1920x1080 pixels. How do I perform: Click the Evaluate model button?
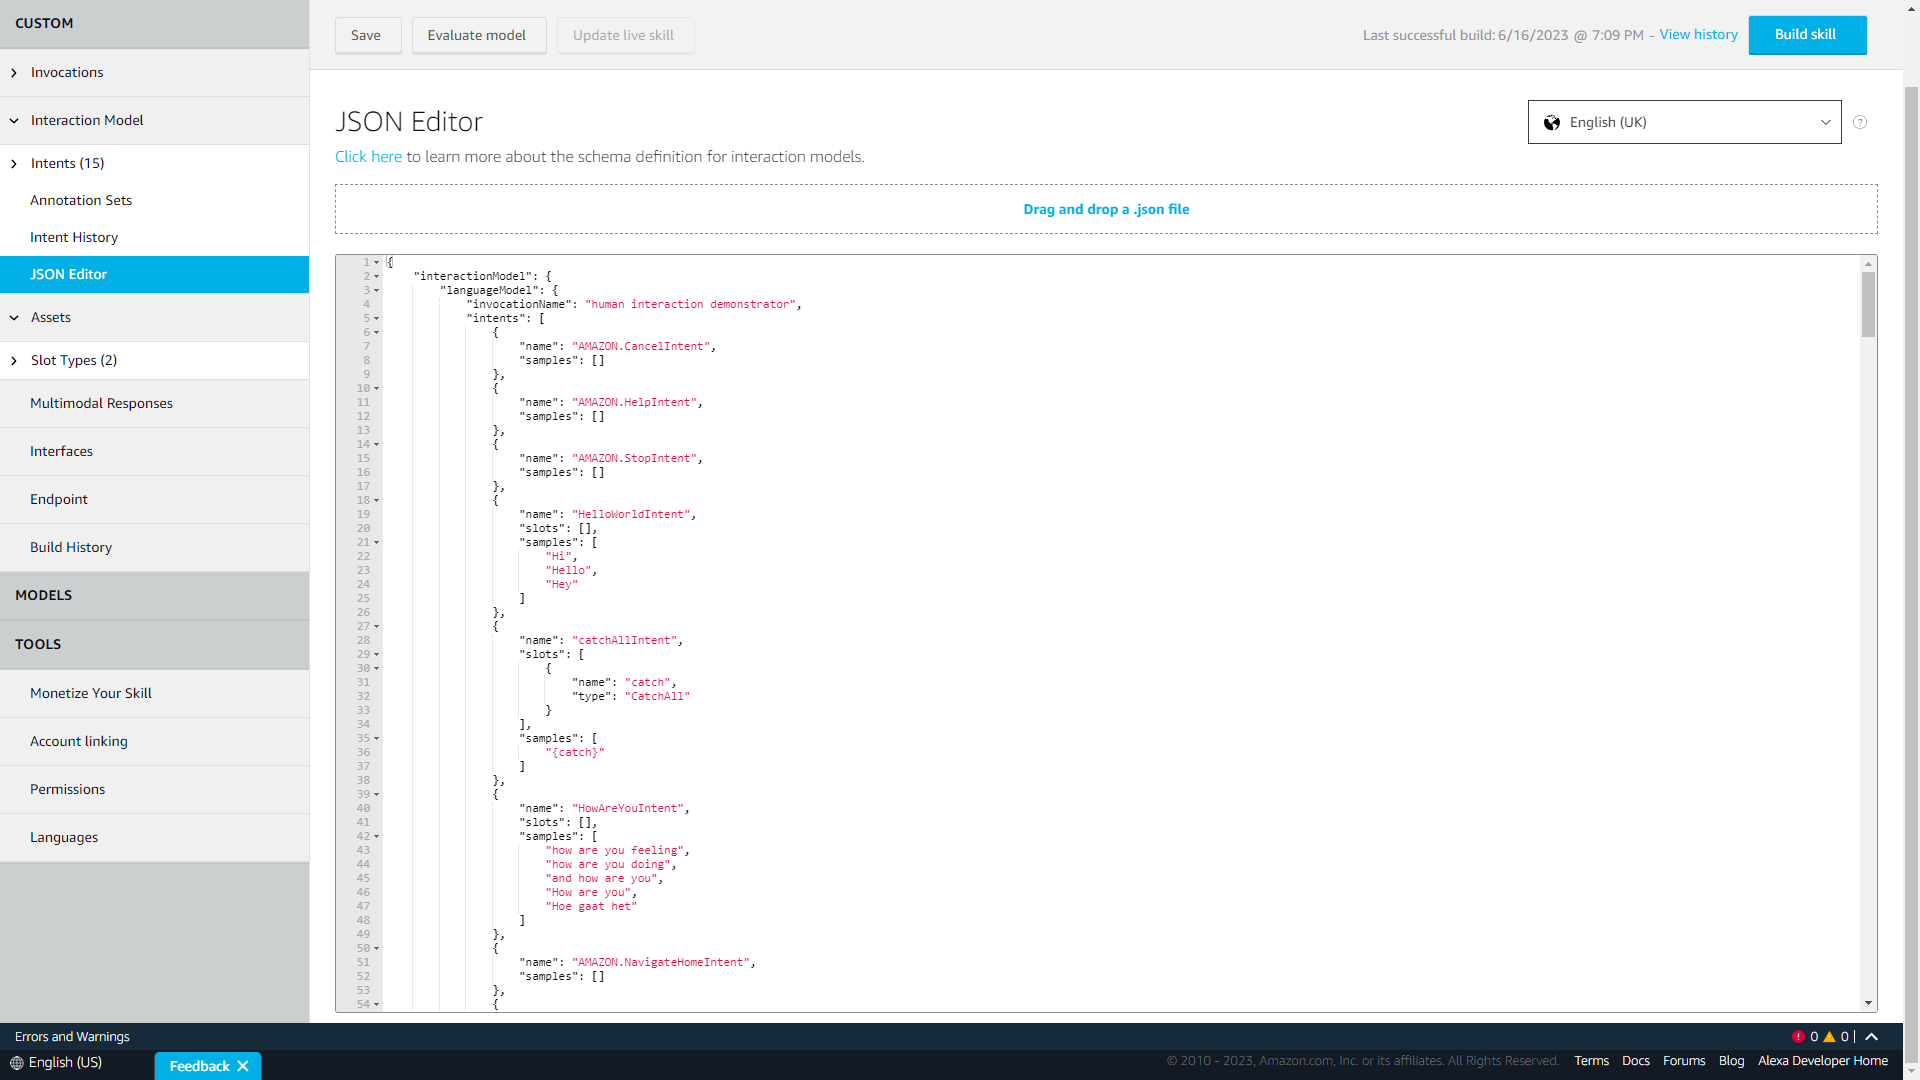pos(477,35)
